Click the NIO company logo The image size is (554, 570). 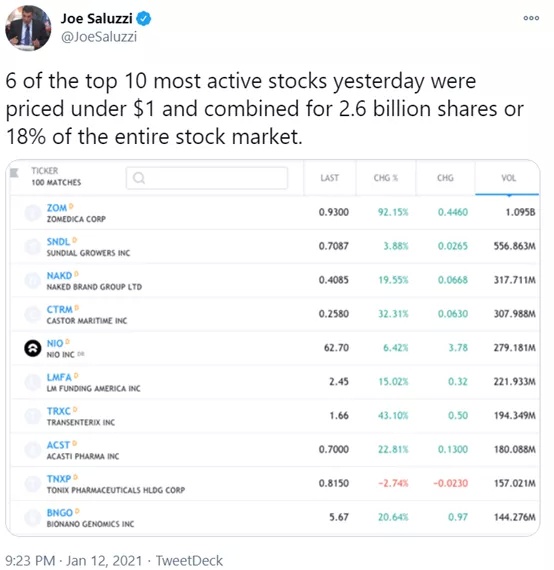click(x=33, y=348)
